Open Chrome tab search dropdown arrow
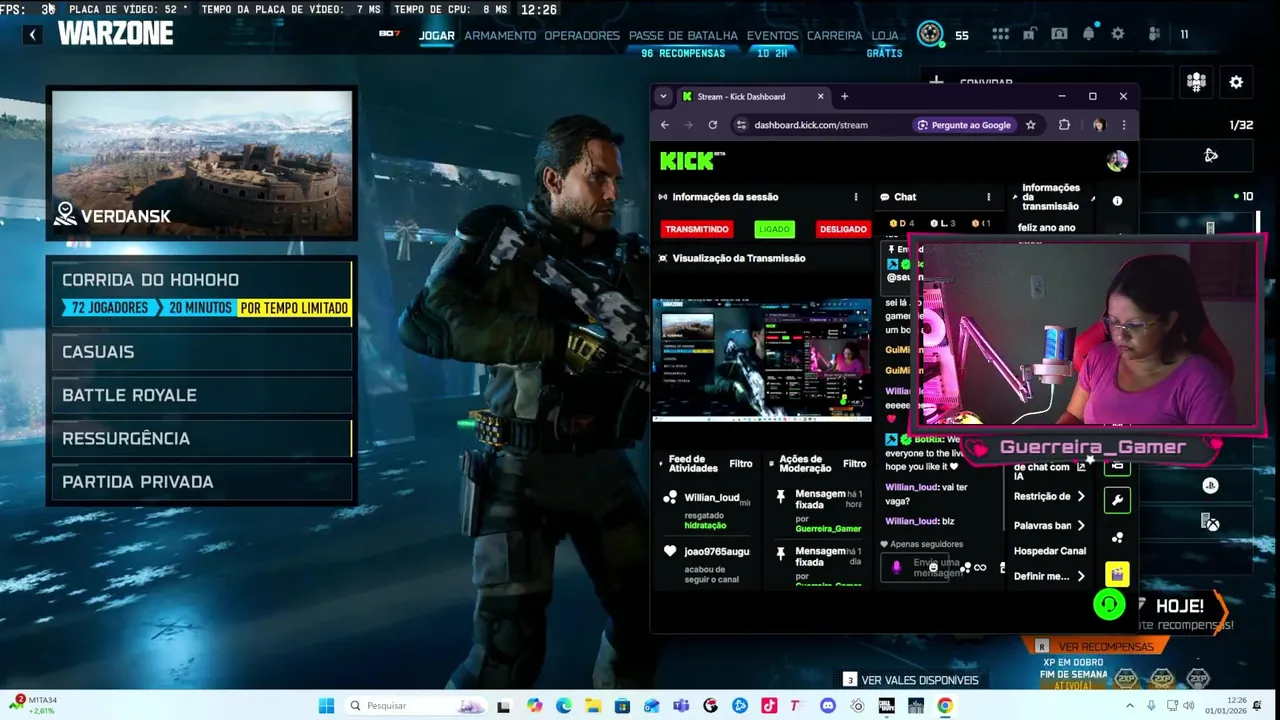This screenshot has width=1280, height=720. (x=663, y=96)
